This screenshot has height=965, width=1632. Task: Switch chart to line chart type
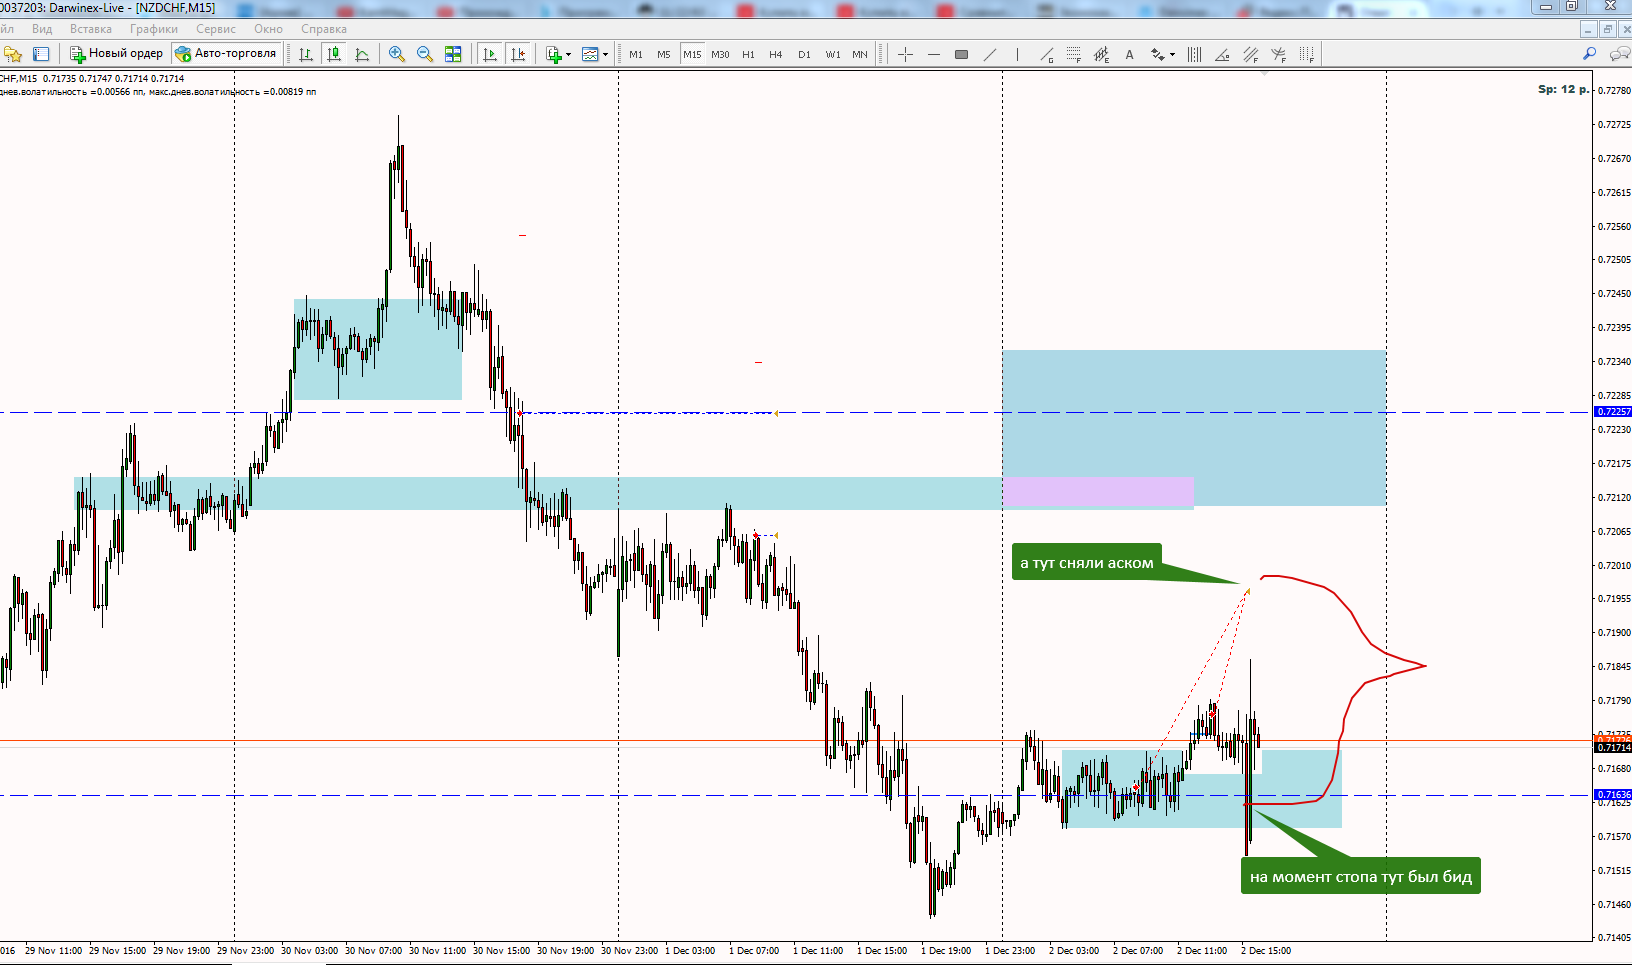tap(362, 54)
